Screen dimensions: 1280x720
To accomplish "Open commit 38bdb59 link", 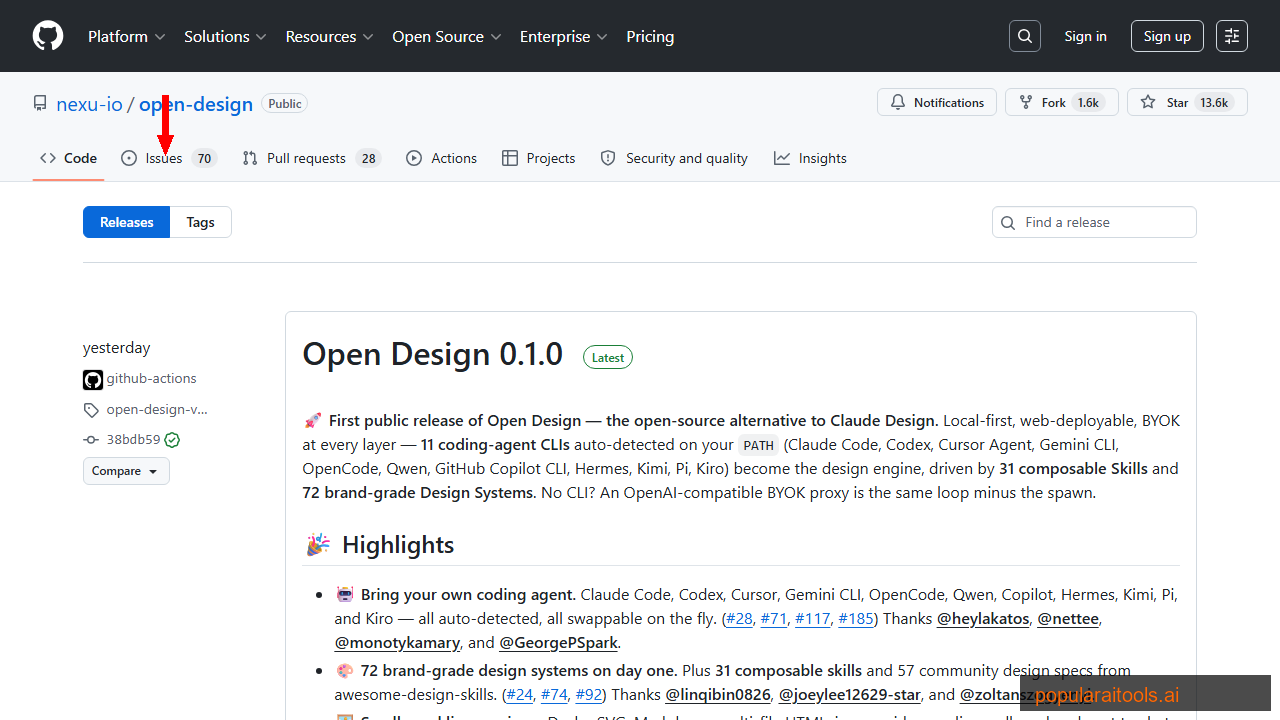I will pos(133,439).
